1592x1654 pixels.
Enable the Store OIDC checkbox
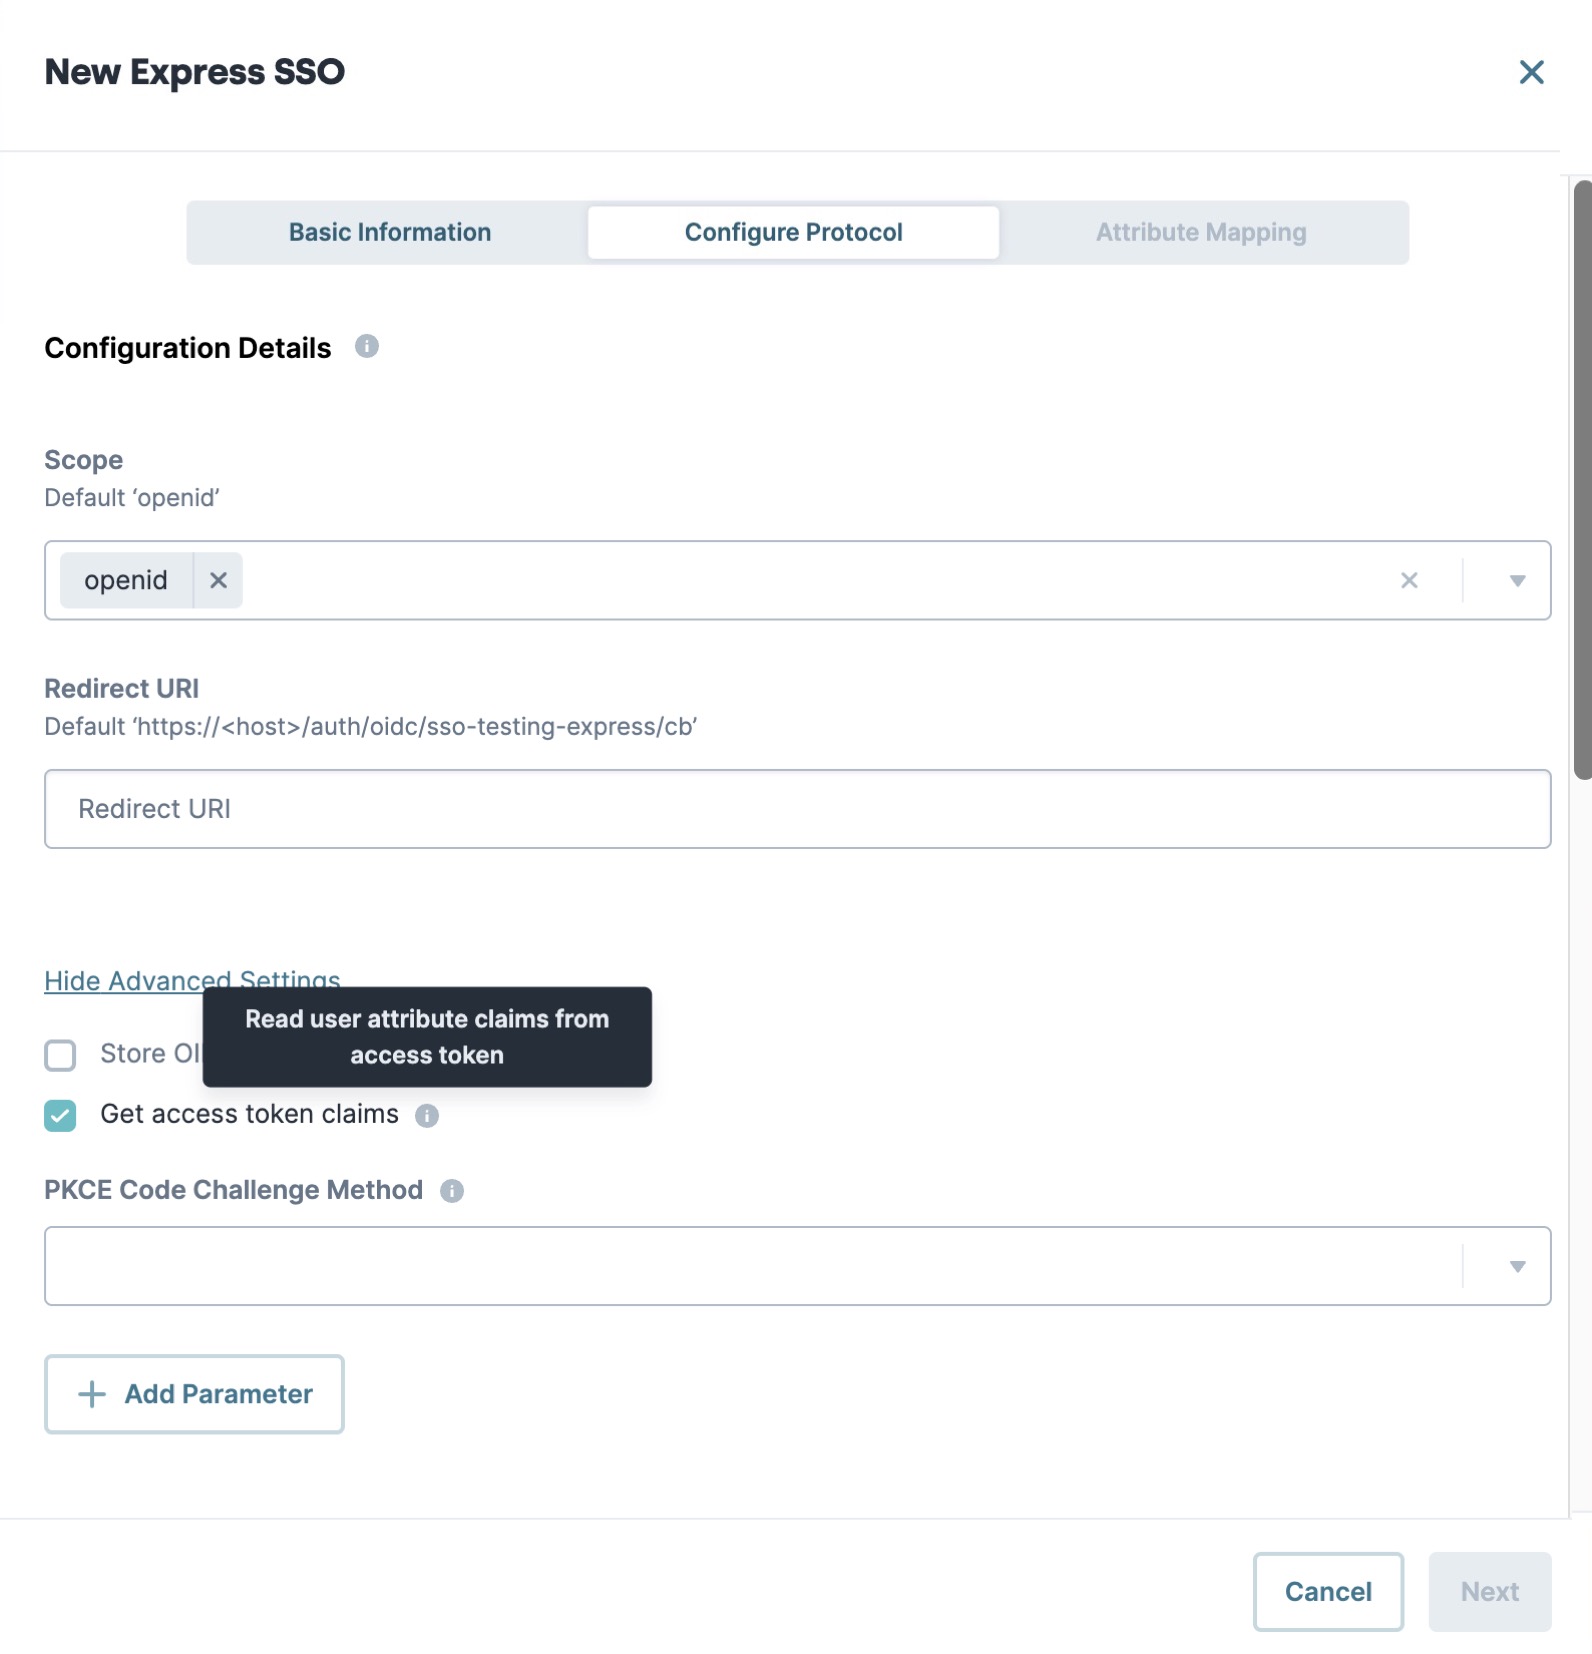click(x=60, y=1055)
